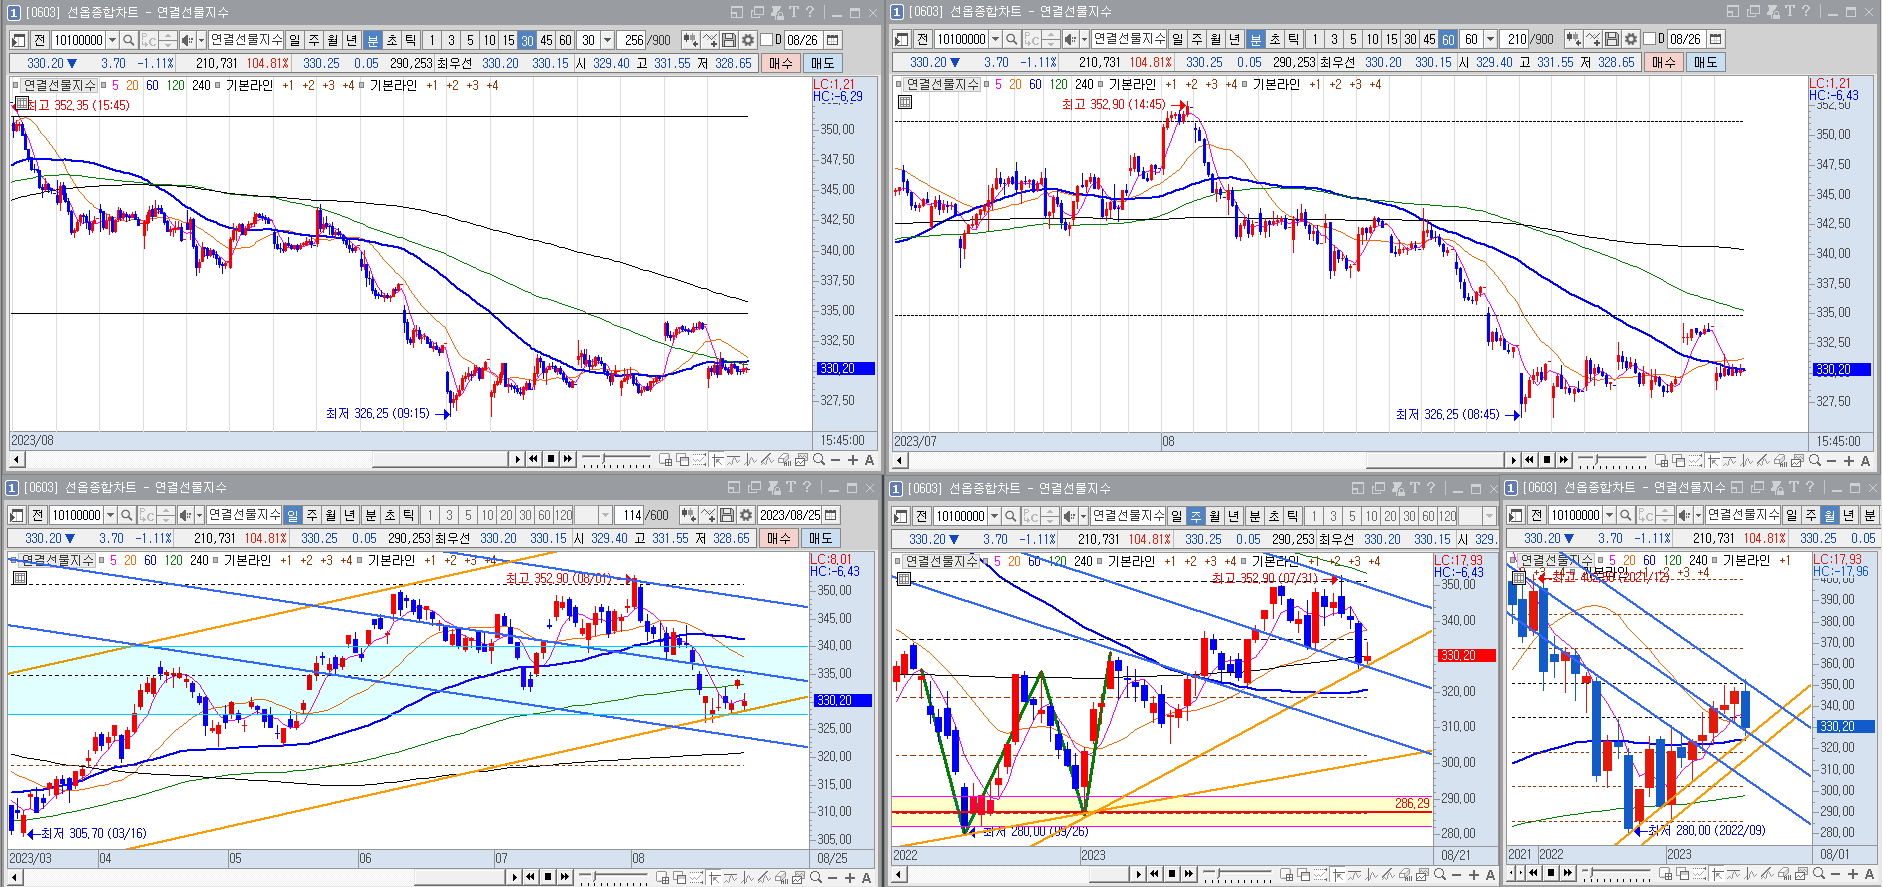Tick the 'D' checkbox in the 30-minute chart toolbar
The image size is (1883, 887).
766,40
